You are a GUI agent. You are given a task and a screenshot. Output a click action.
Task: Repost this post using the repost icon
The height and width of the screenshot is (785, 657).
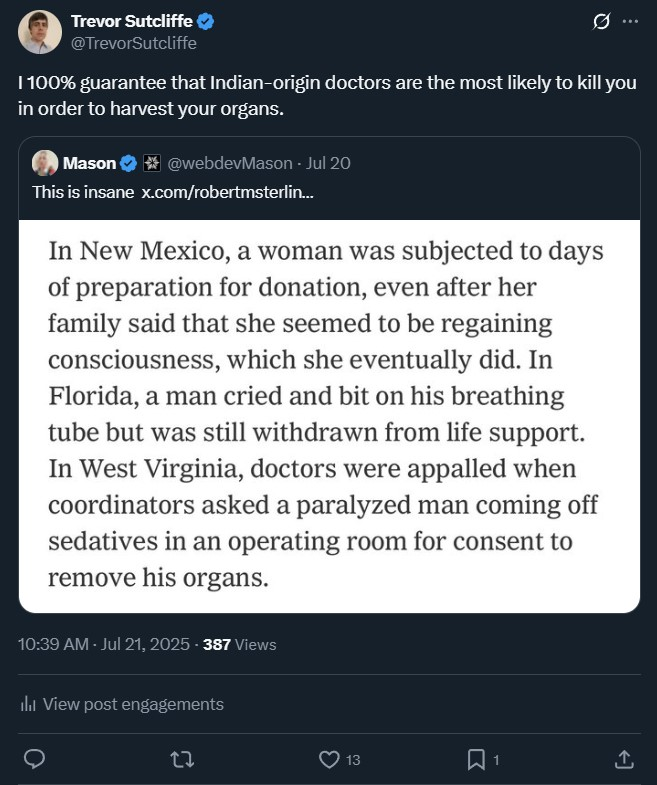click(181, 759)
